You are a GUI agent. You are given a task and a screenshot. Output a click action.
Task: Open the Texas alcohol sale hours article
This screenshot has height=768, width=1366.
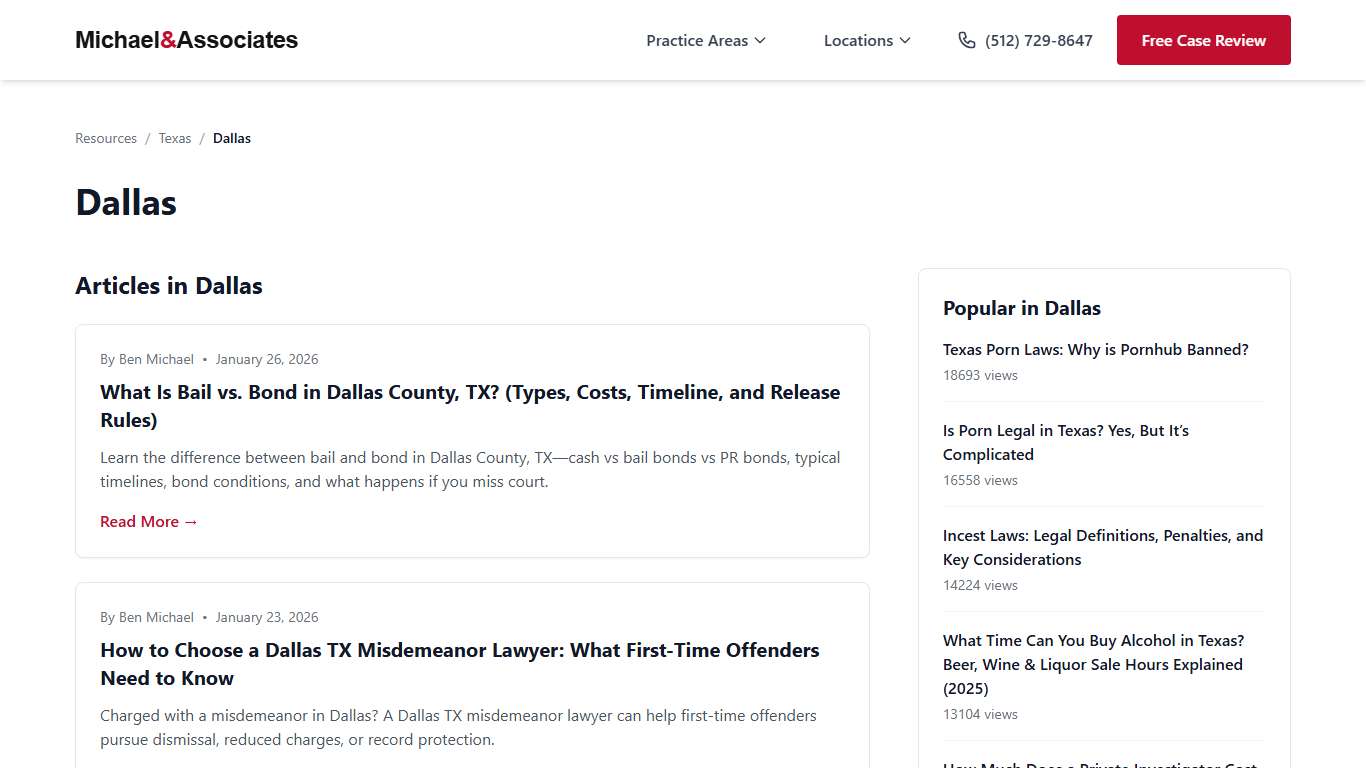coord(1093,664)
